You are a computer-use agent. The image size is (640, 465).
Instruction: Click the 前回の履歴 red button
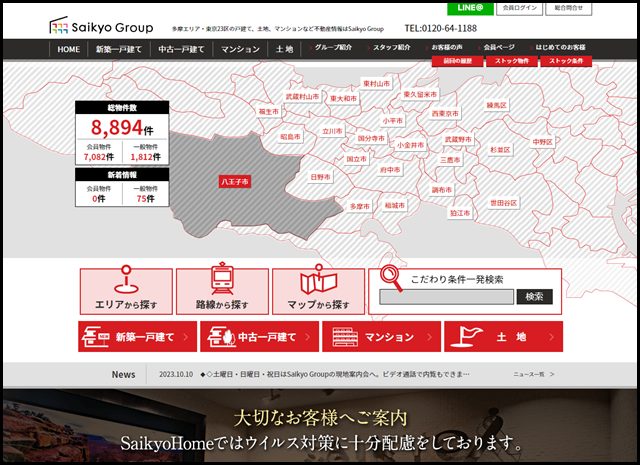point(458,61)
